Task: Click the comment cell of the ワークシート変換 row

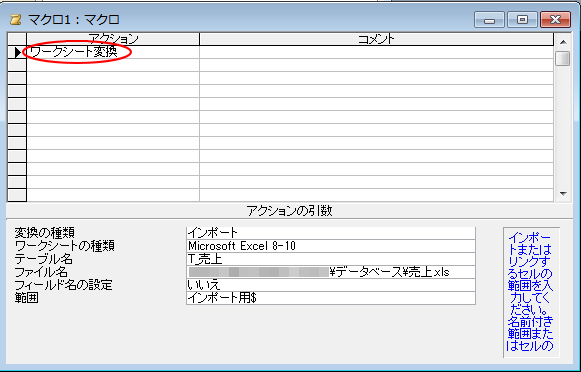Action: (376, 52)
